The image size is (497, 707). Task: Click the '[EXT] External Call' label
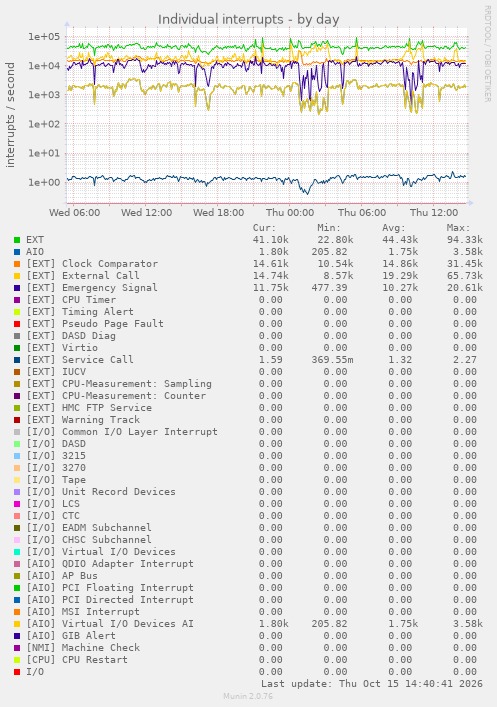click(83, 276)
